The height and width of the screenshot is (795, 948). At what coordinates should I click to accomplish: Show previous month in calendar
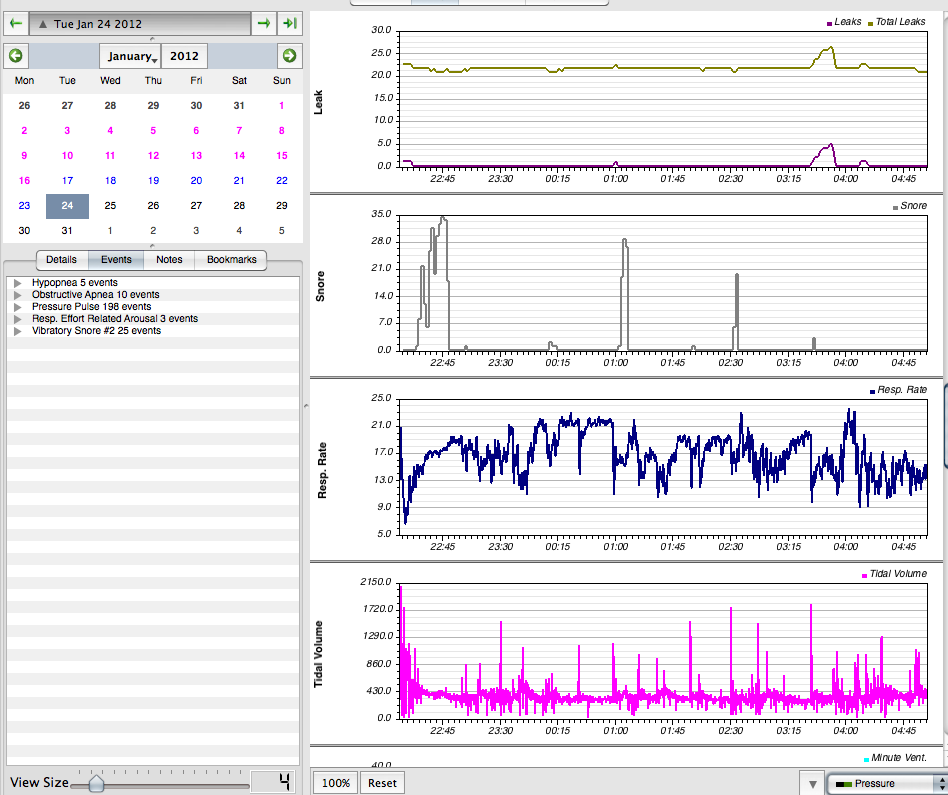tap(16, 56)
